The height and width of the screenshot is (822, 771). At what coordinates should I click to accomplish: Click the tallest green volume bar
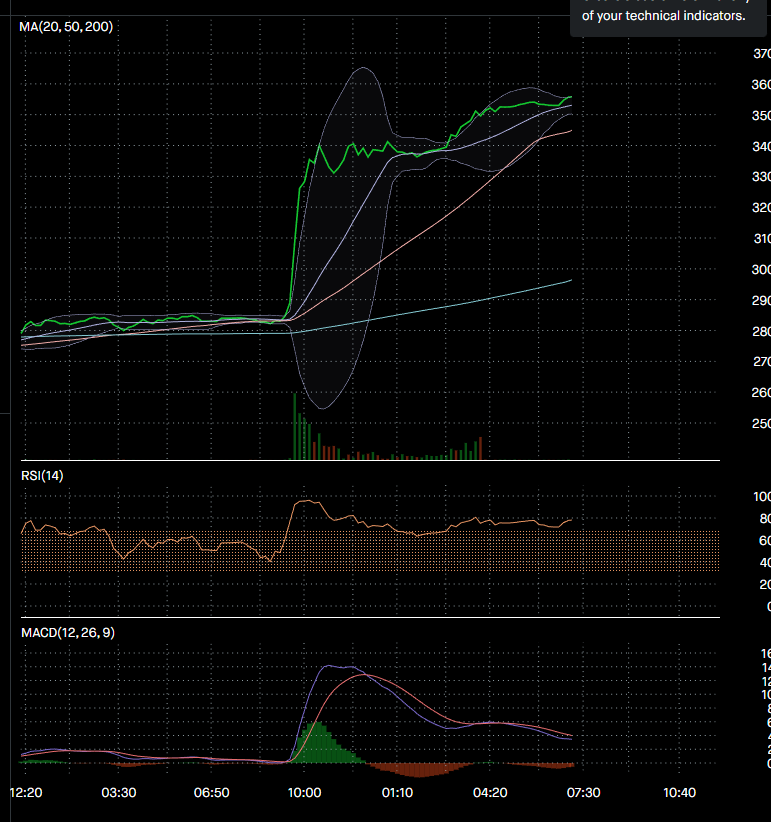[x=295, y=426]
